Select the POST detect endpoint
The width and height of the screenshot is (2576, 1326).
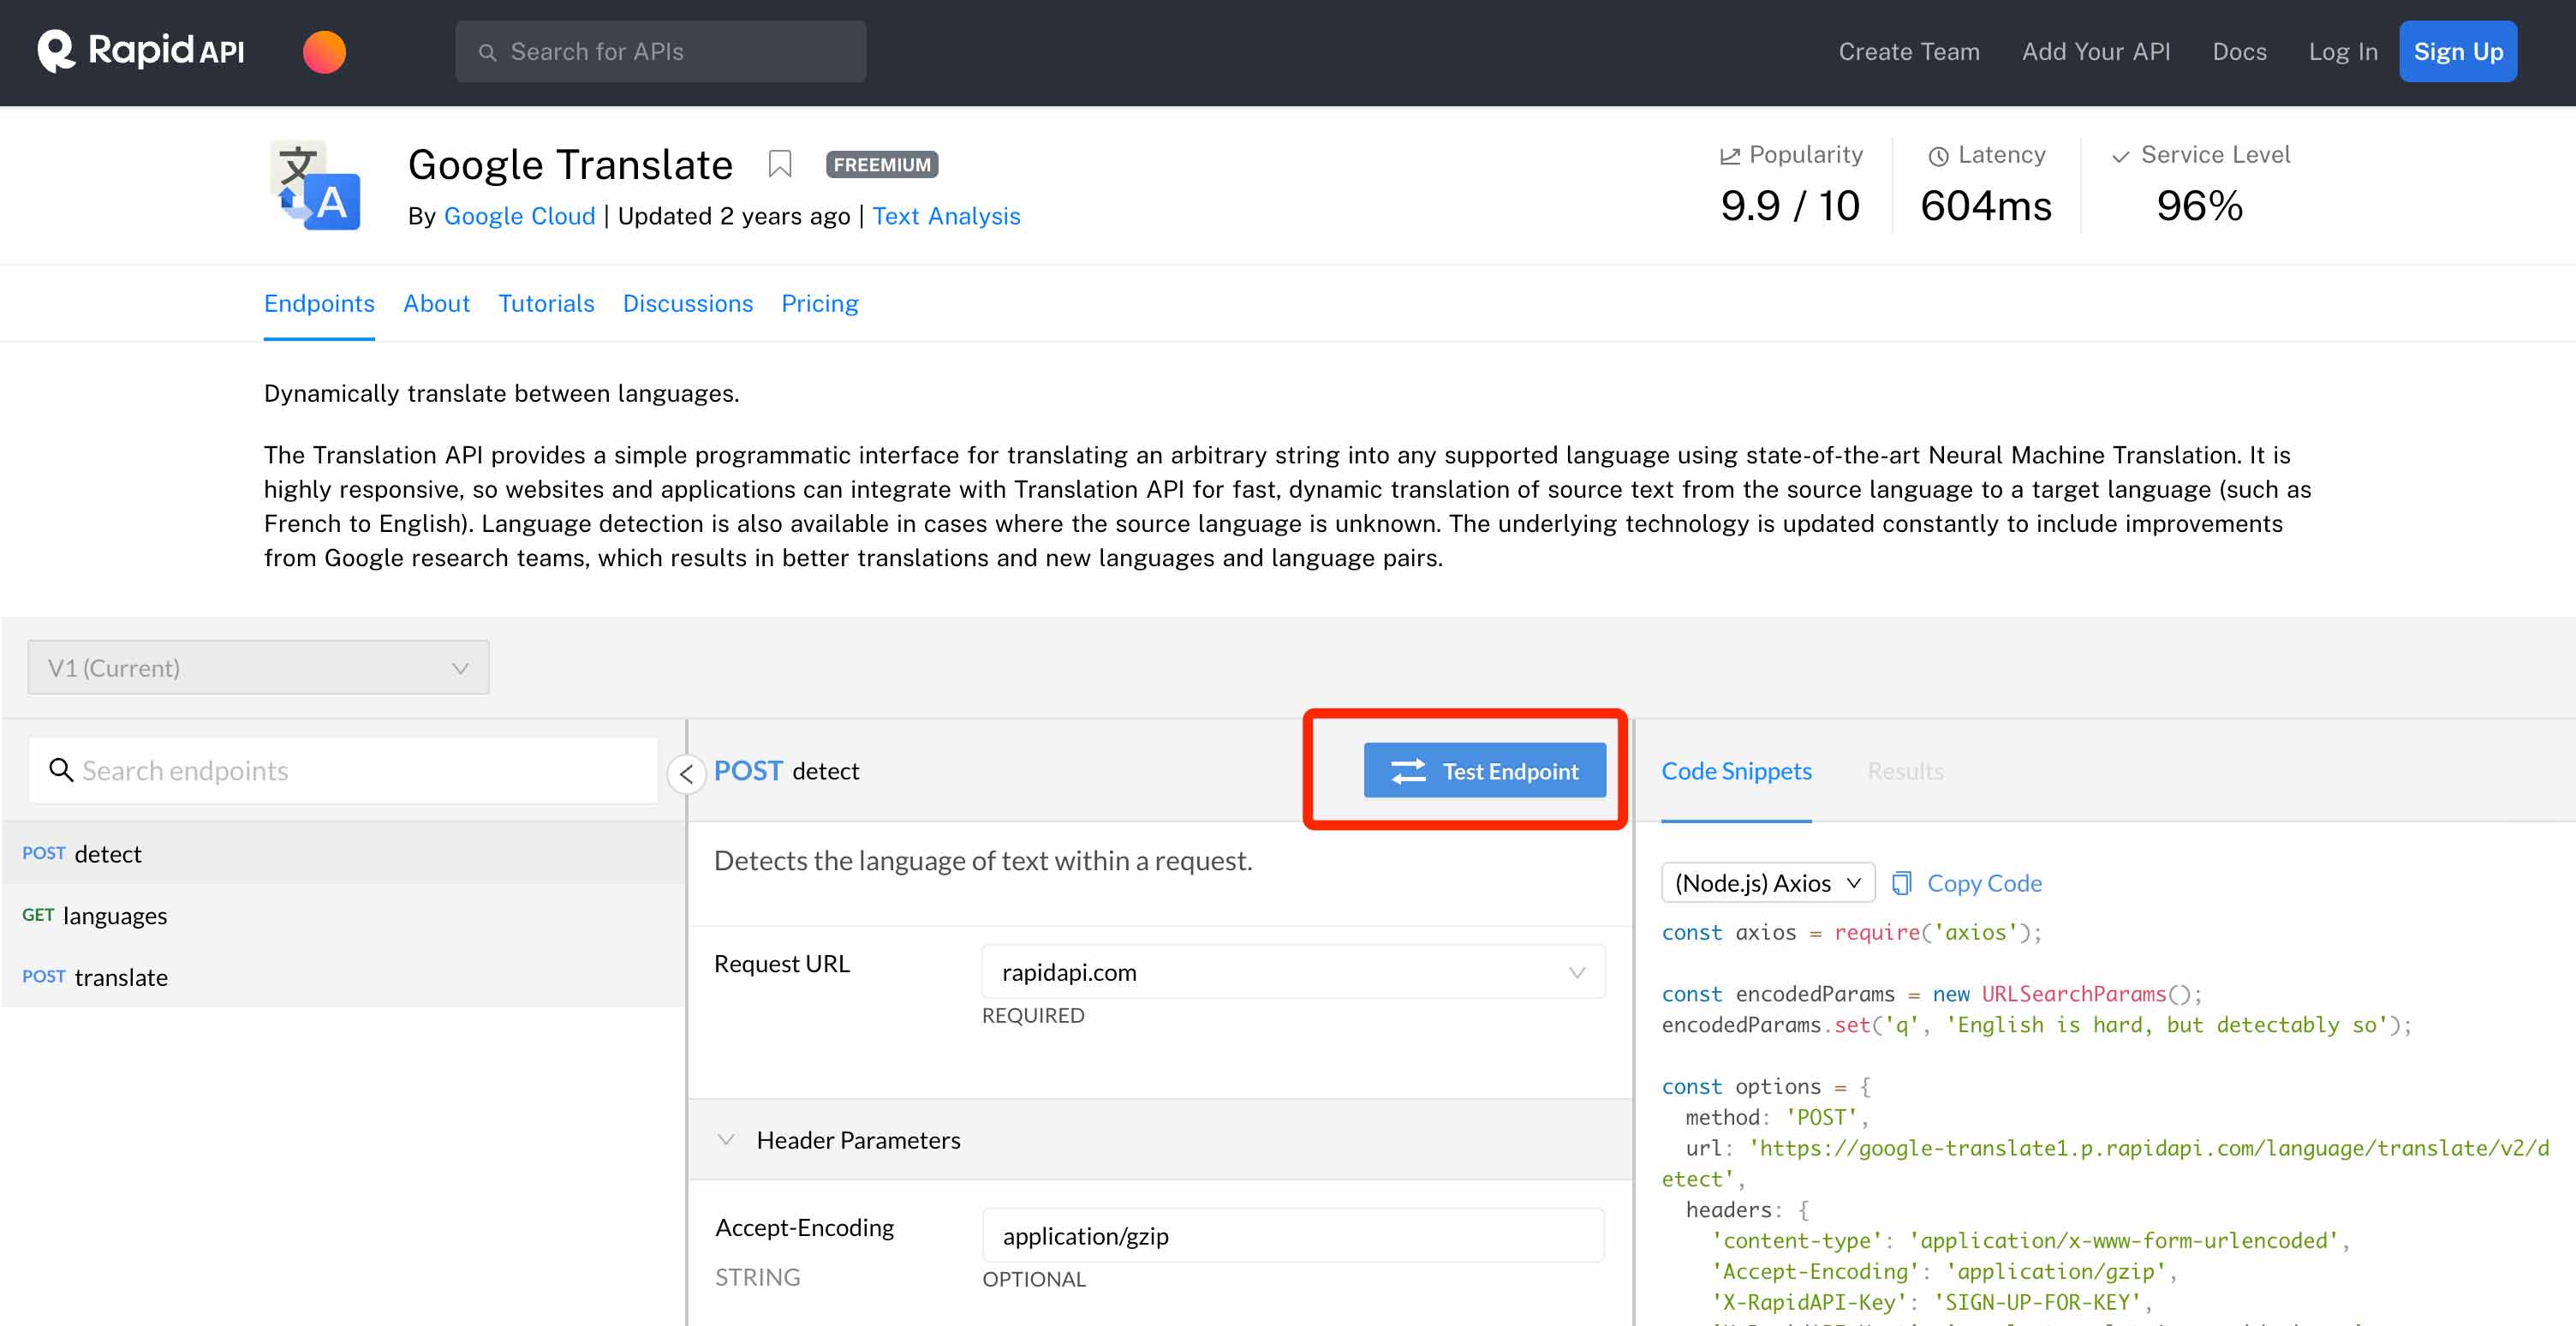tap(343, 853)
